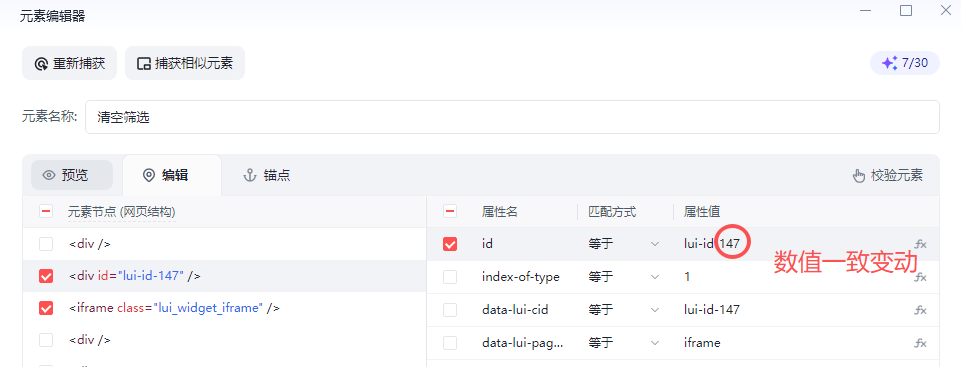The image size is (961, 367).
Task: Select the <iframe class="lui_widget_iframe" /> node
Action: [175, 308]
